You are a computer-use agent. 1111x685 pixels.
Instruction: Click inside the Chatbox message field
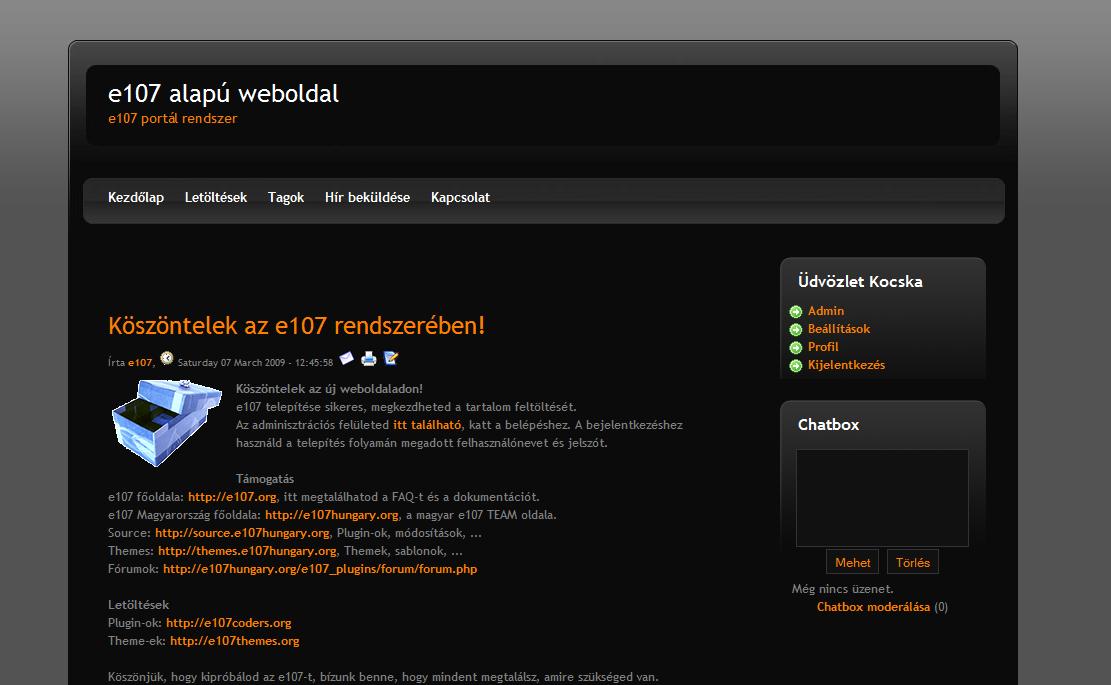[x=882, y=497]
